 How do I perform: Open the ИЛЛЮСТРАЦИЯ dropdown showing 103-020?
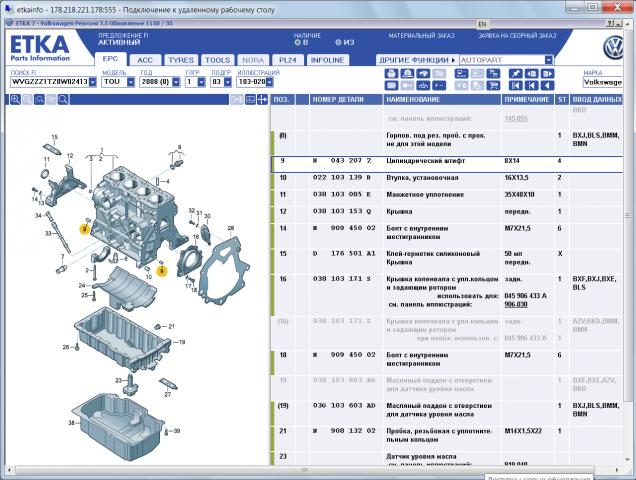(x=269, y=82)
